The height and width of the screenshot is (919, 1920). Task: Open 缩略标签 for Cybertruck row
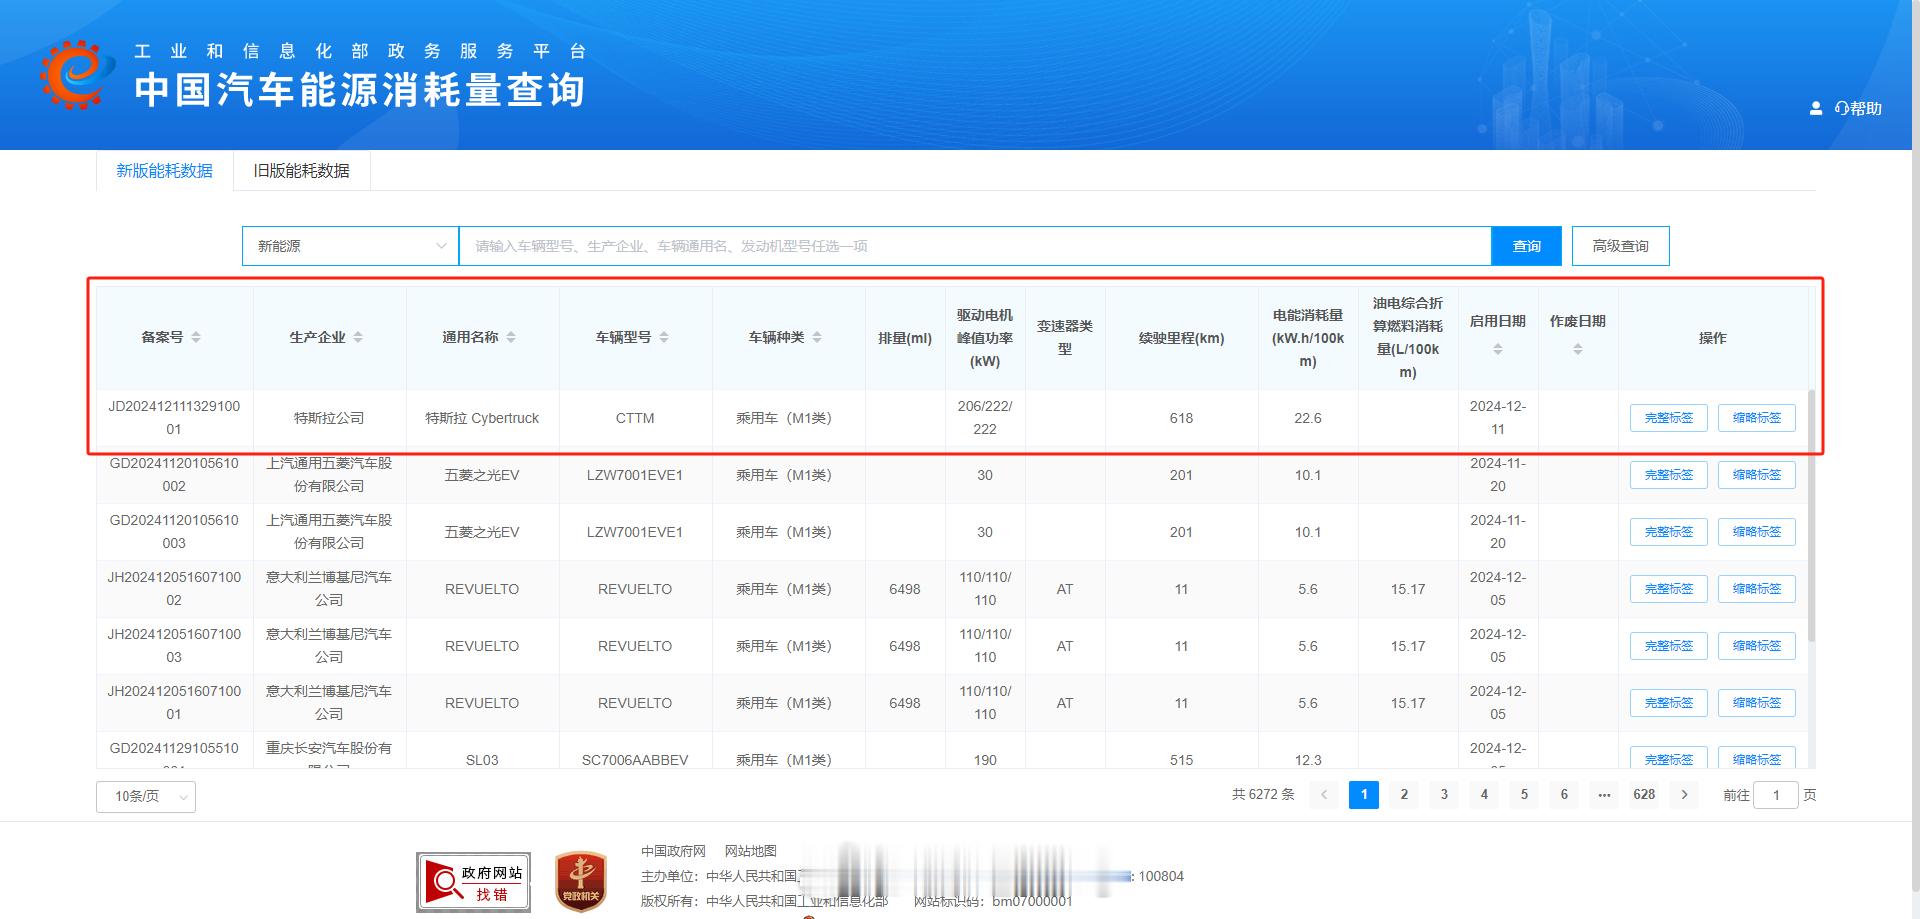point(1756,418)
